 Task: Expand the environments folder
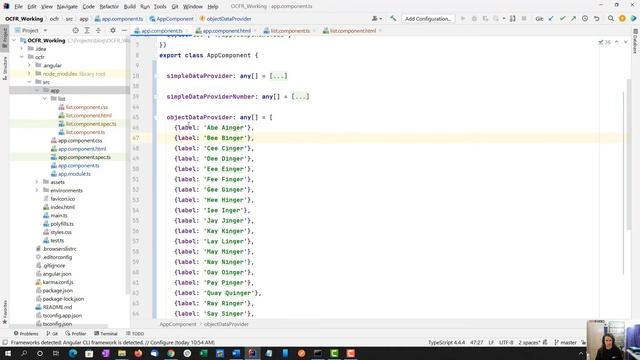pyautogui.click(x=37, y=190)
